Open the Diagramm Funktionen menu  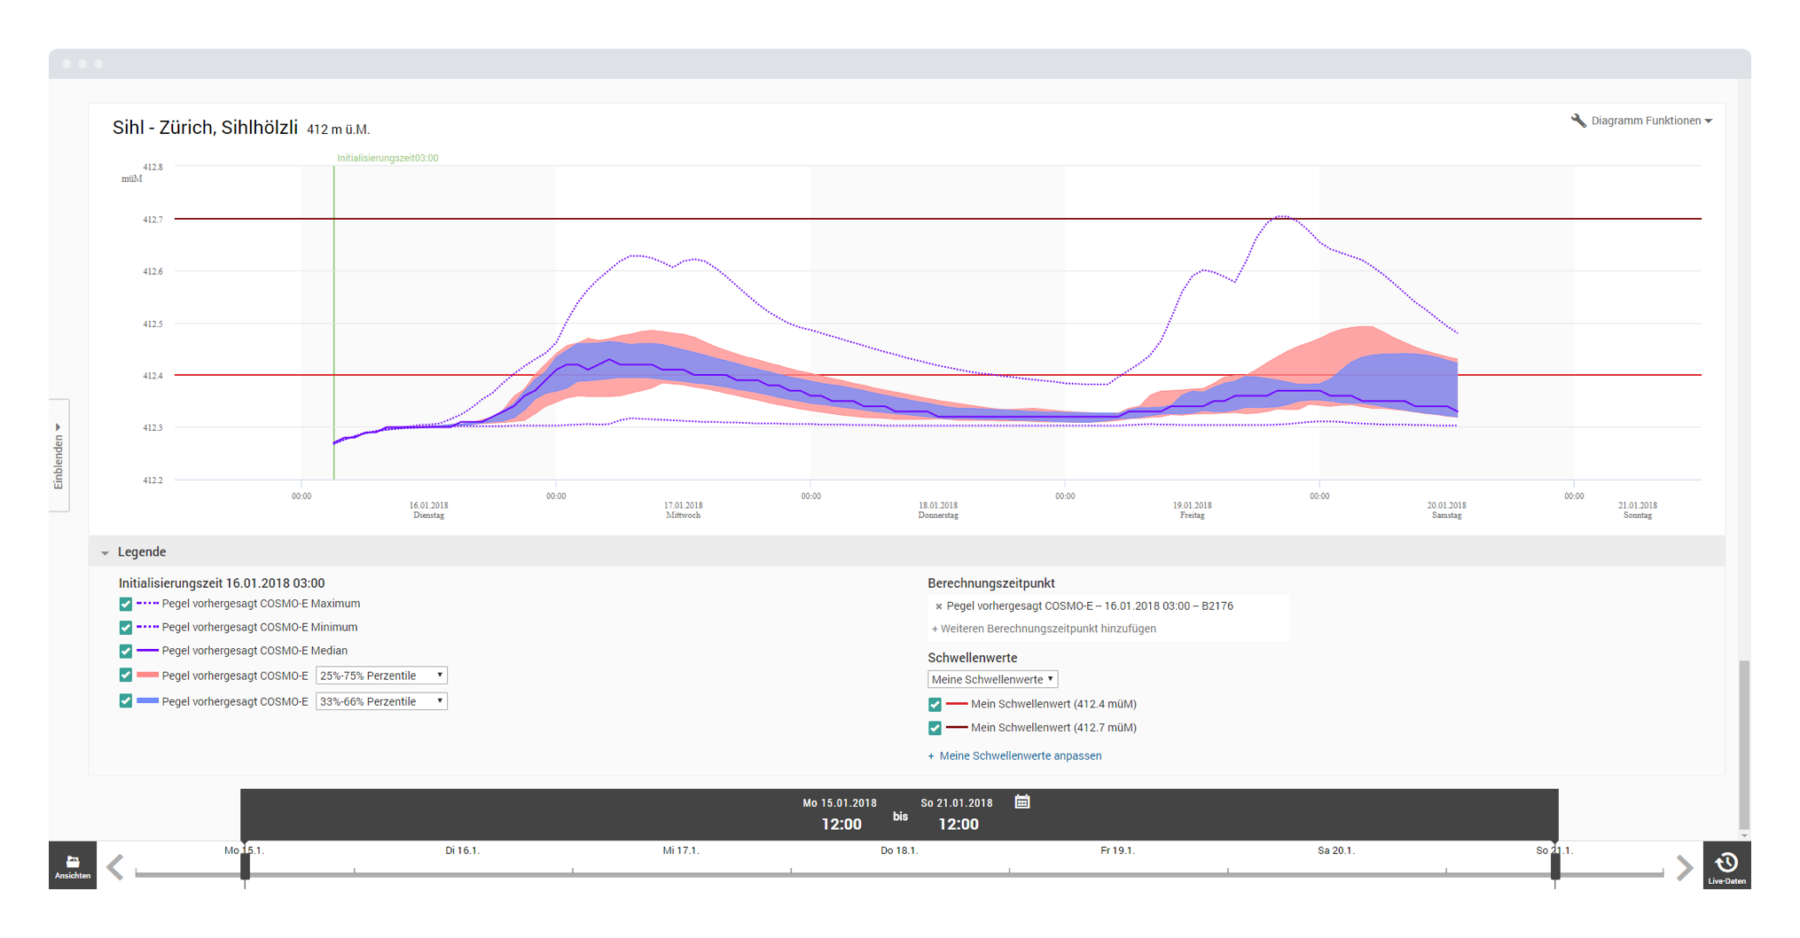1650,121
